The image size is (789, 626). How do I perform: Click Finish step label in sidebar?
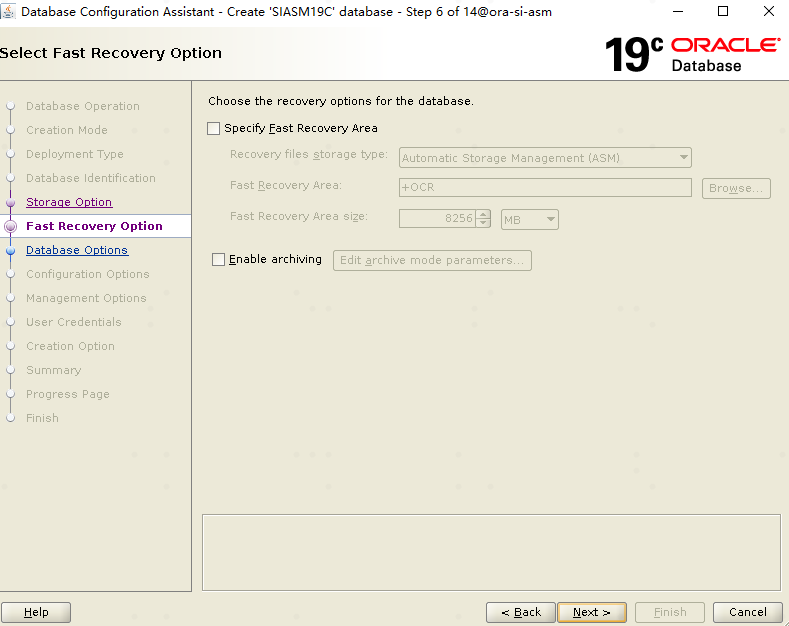point(42,418)
